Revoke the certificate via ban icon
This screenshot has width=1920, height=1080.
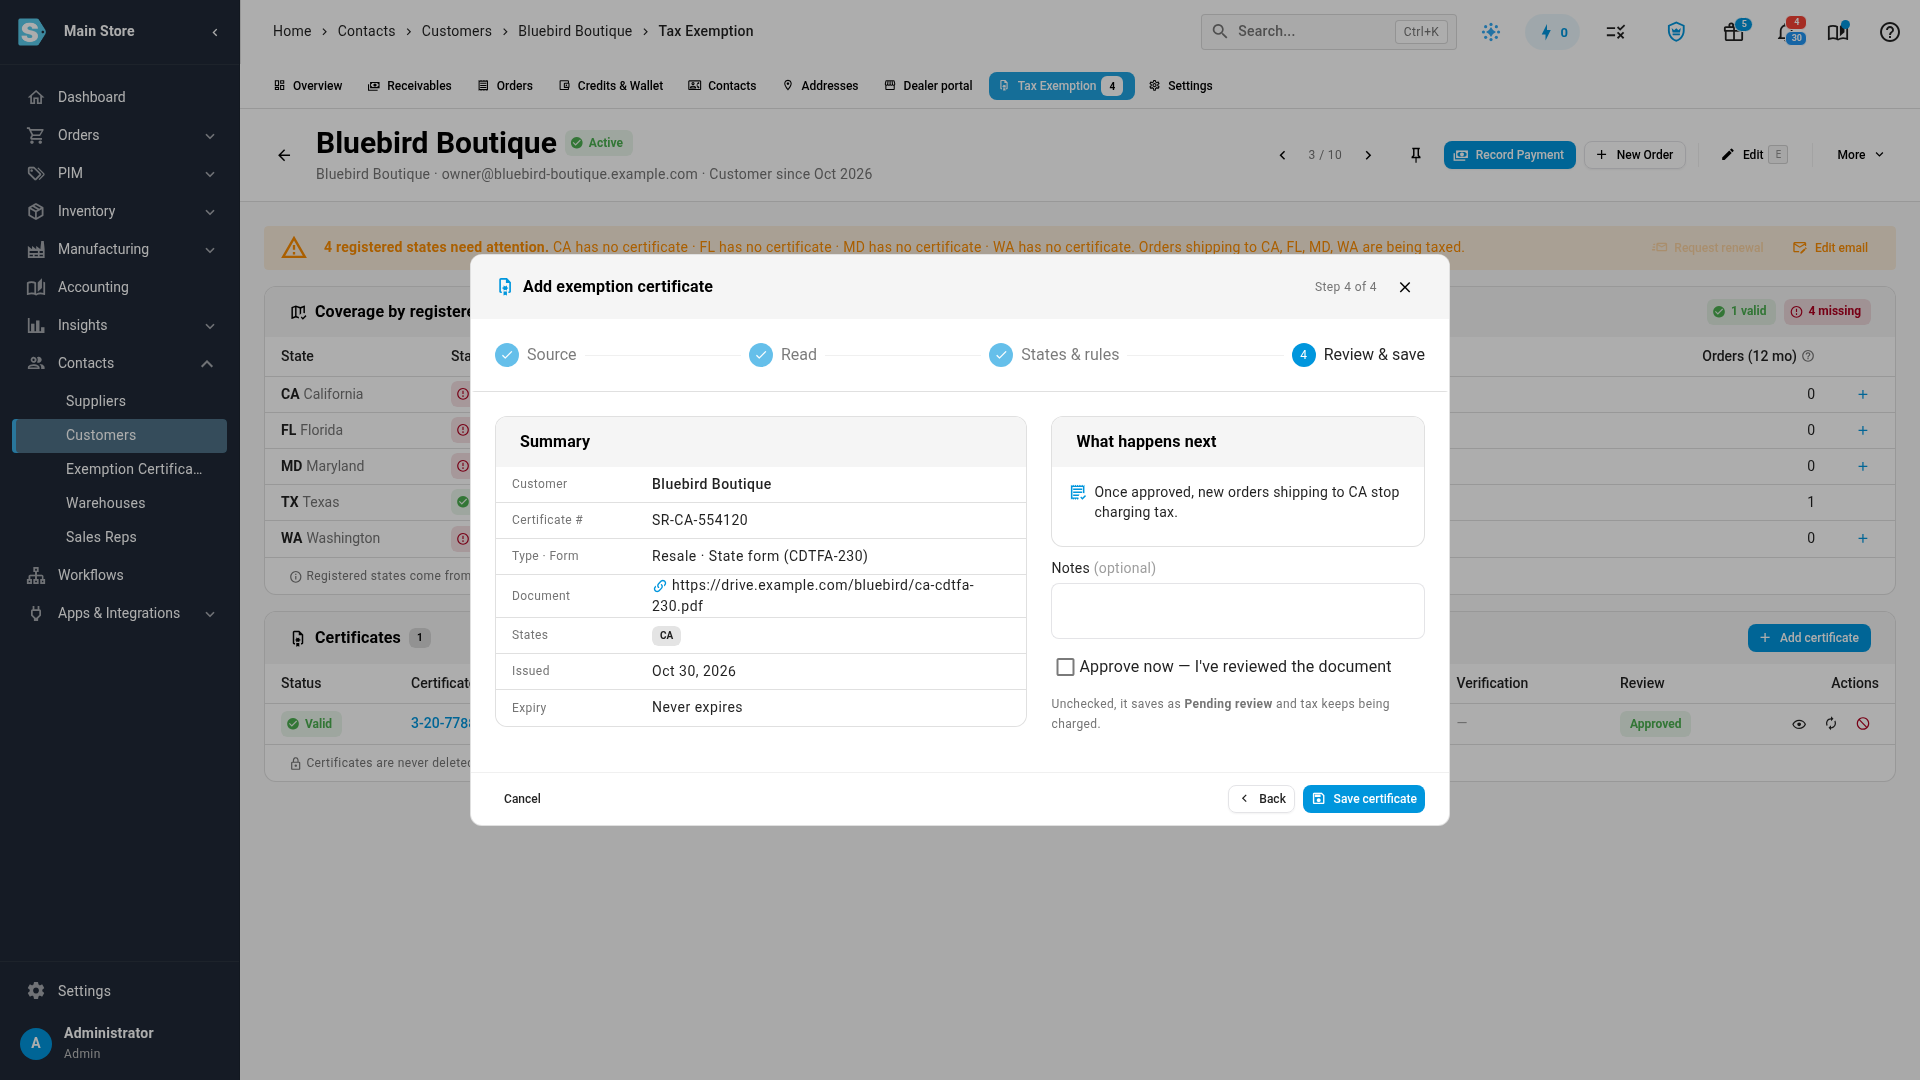pyautogui.click(x=1863, y=724)
